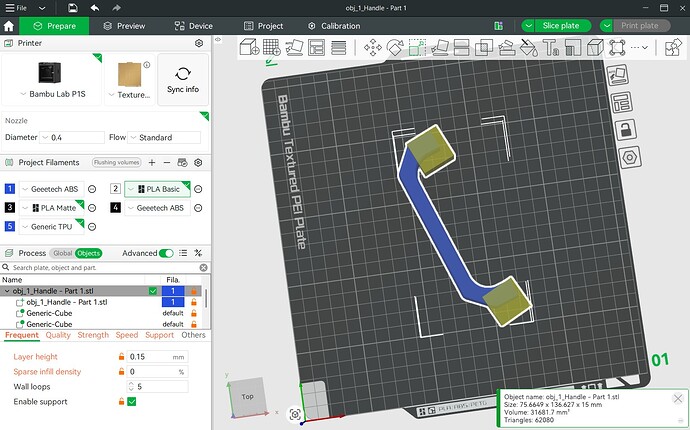The image size is (690, 430).
Task: Open the Calibration tab
Action: click(x=334, y=26)
